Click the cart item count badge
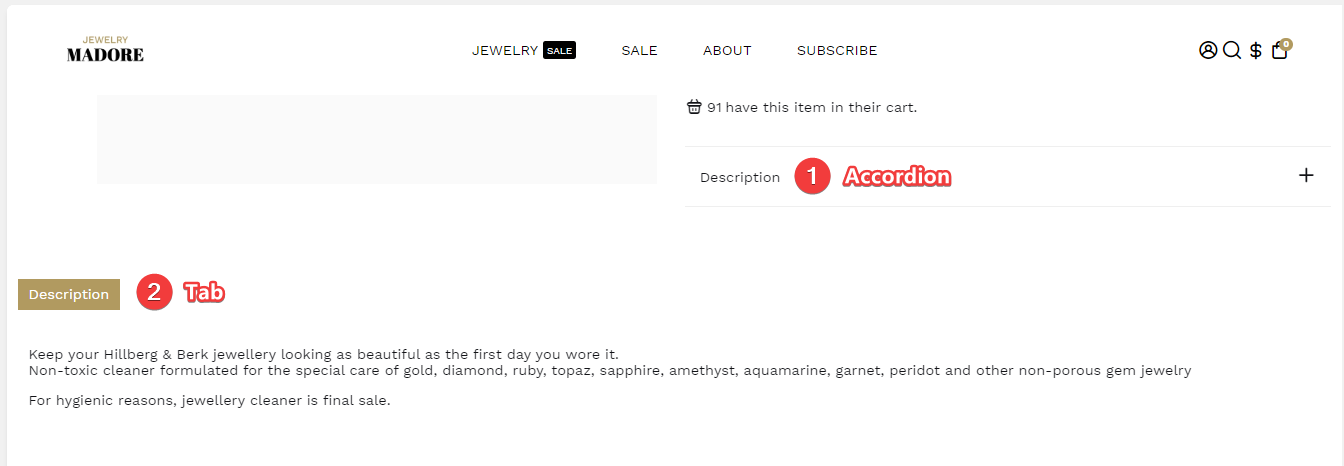Screen dimensions: 1344x466 (1286, 44)
